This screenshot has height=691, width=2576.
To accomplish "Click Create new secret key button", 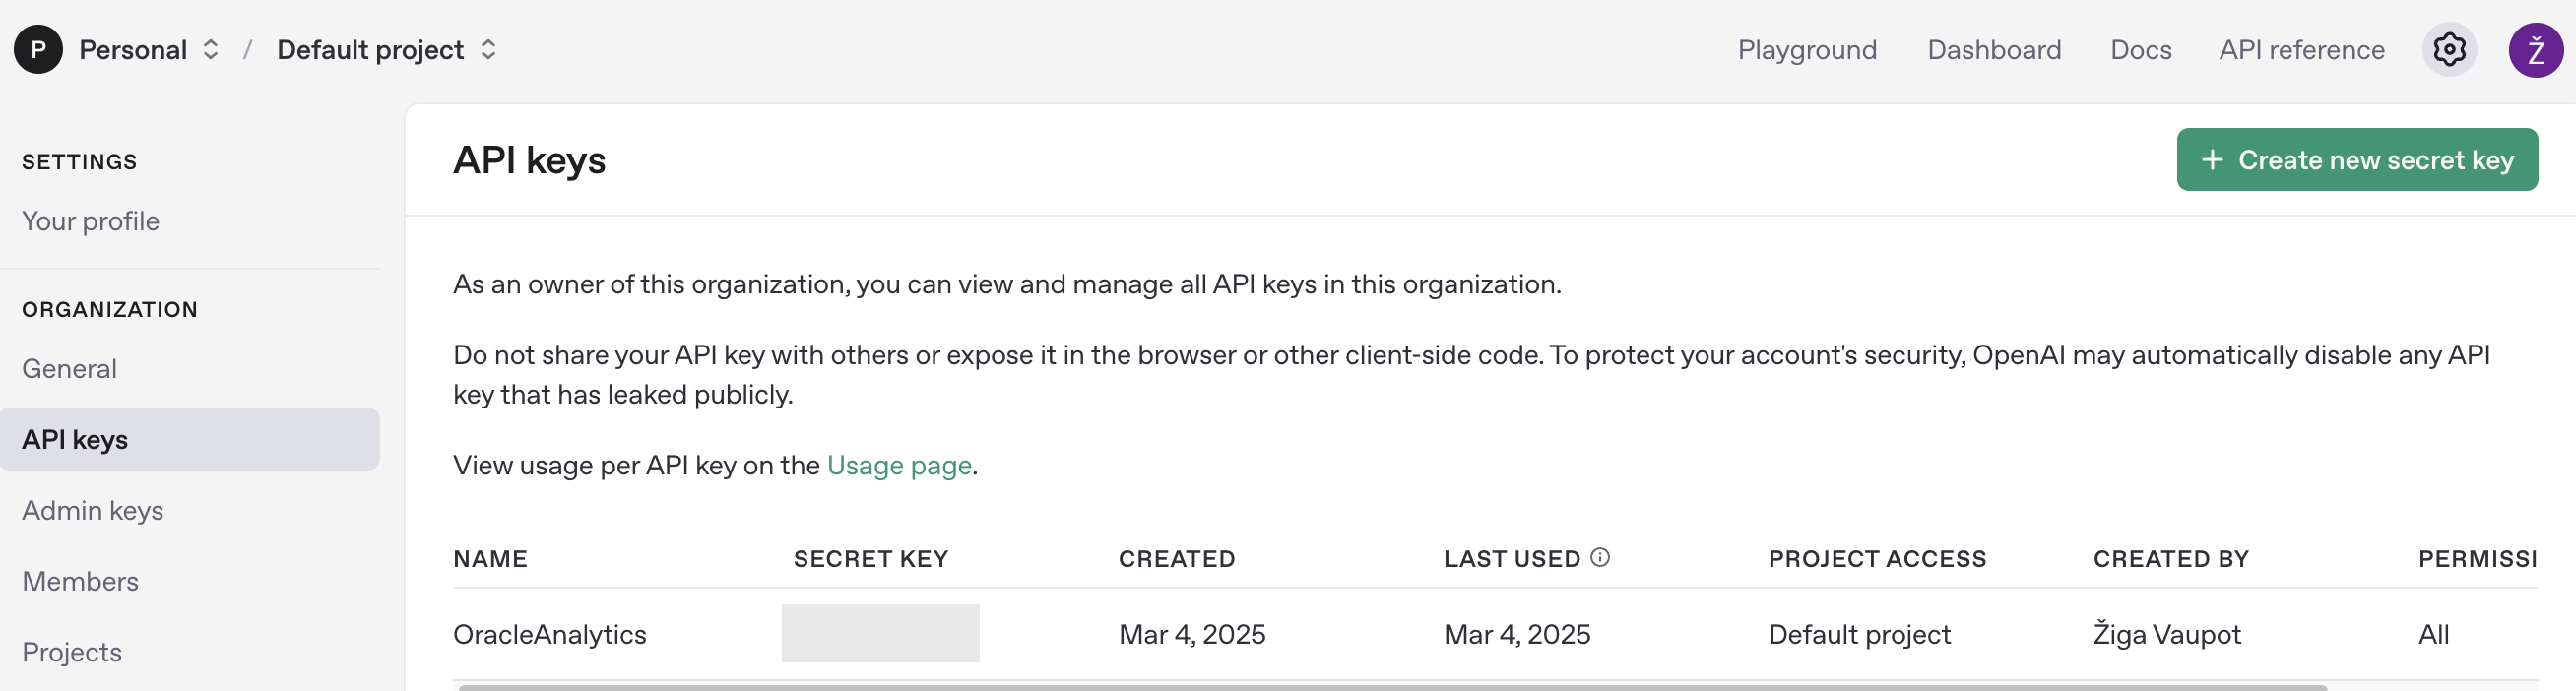I will tap(2356, 160).
